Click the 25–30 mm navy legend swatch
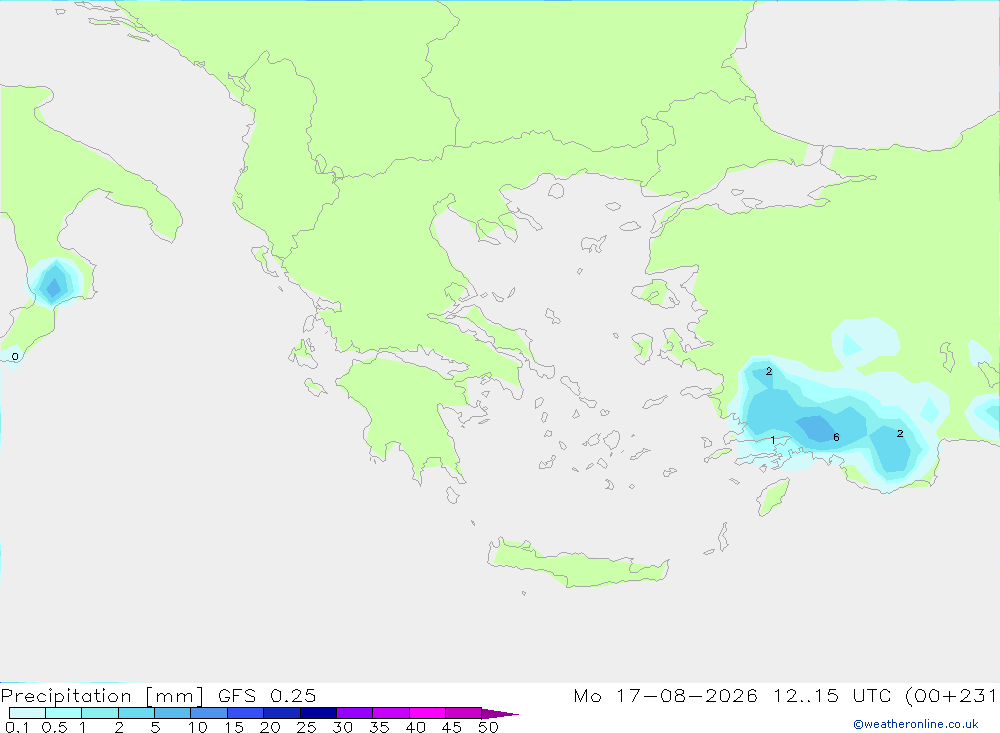 [318, 713]
